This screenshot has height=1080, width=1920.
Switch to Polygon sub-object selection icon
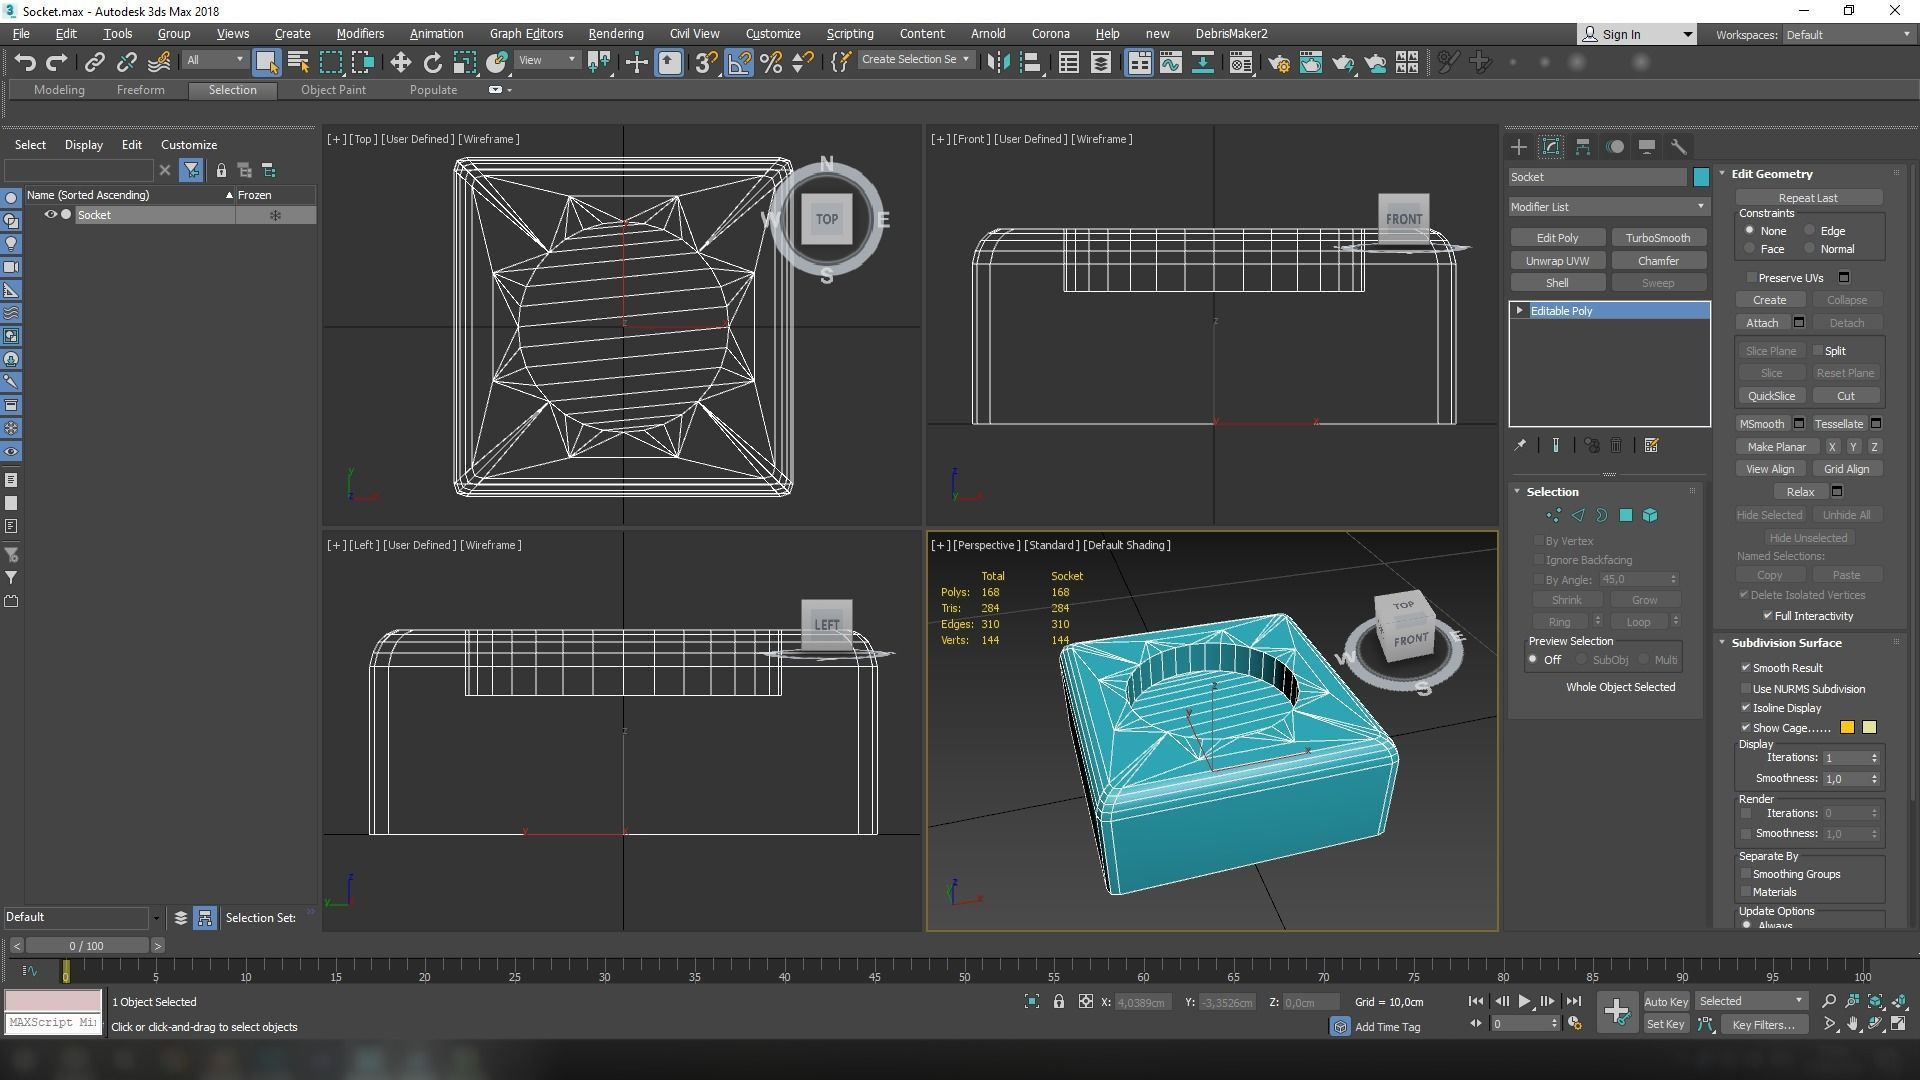coord(1626,515)
